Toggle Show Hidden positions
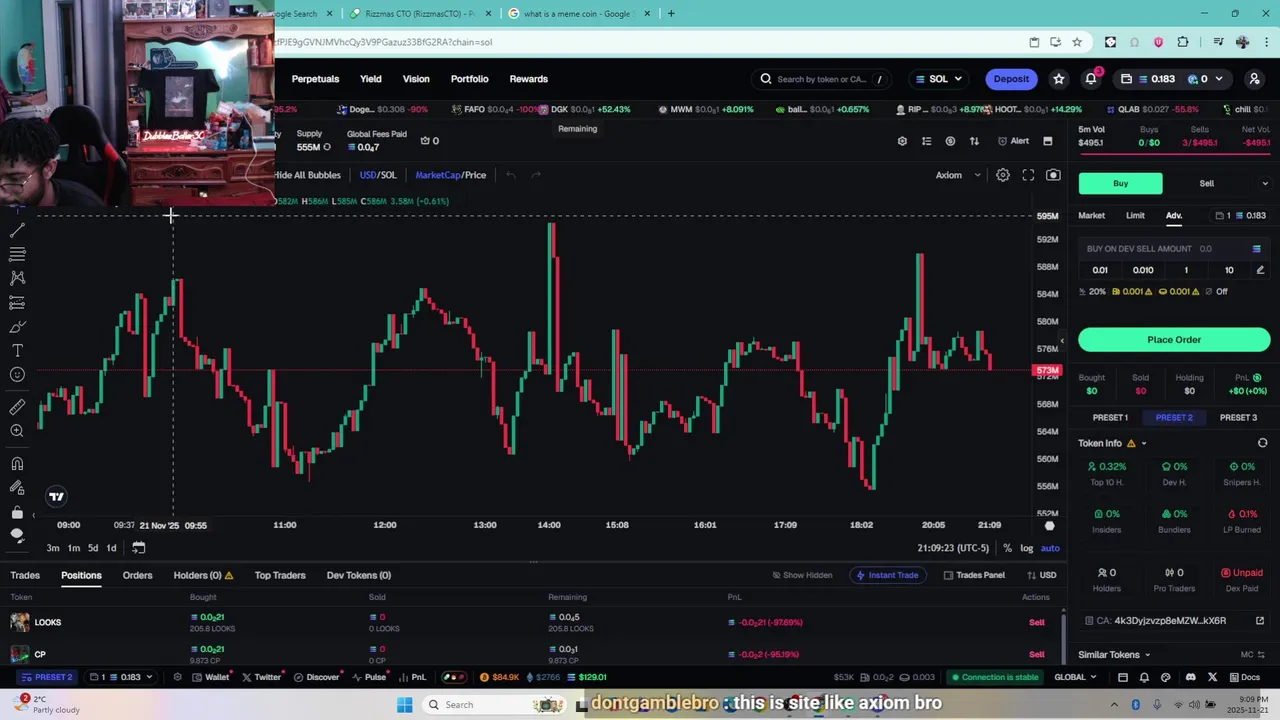Viewport: 1280px width, 720px height. tap(802, 575)
